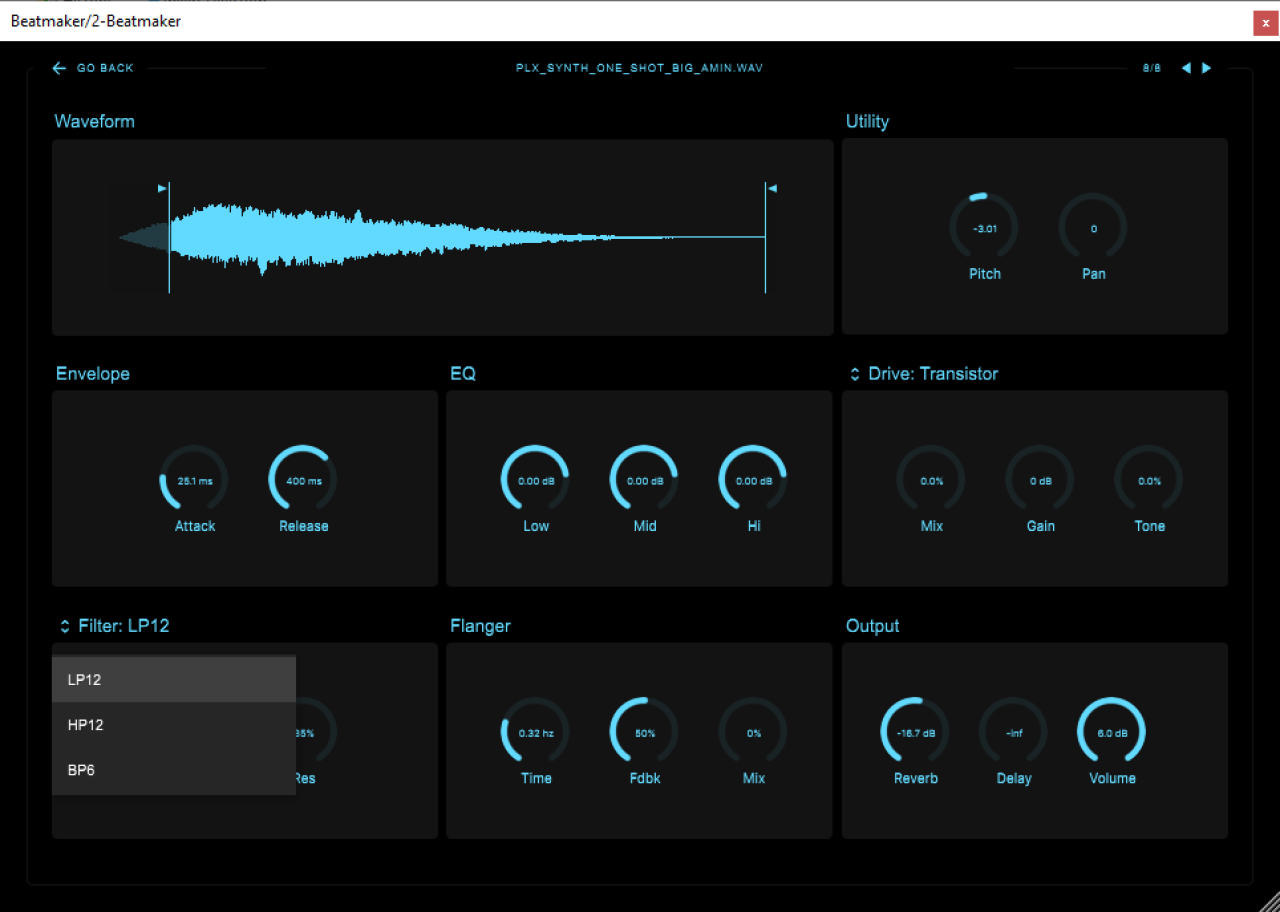Click the Go Back arrow icon
Screen dimensions: 1280x912
tap(59, 68)
